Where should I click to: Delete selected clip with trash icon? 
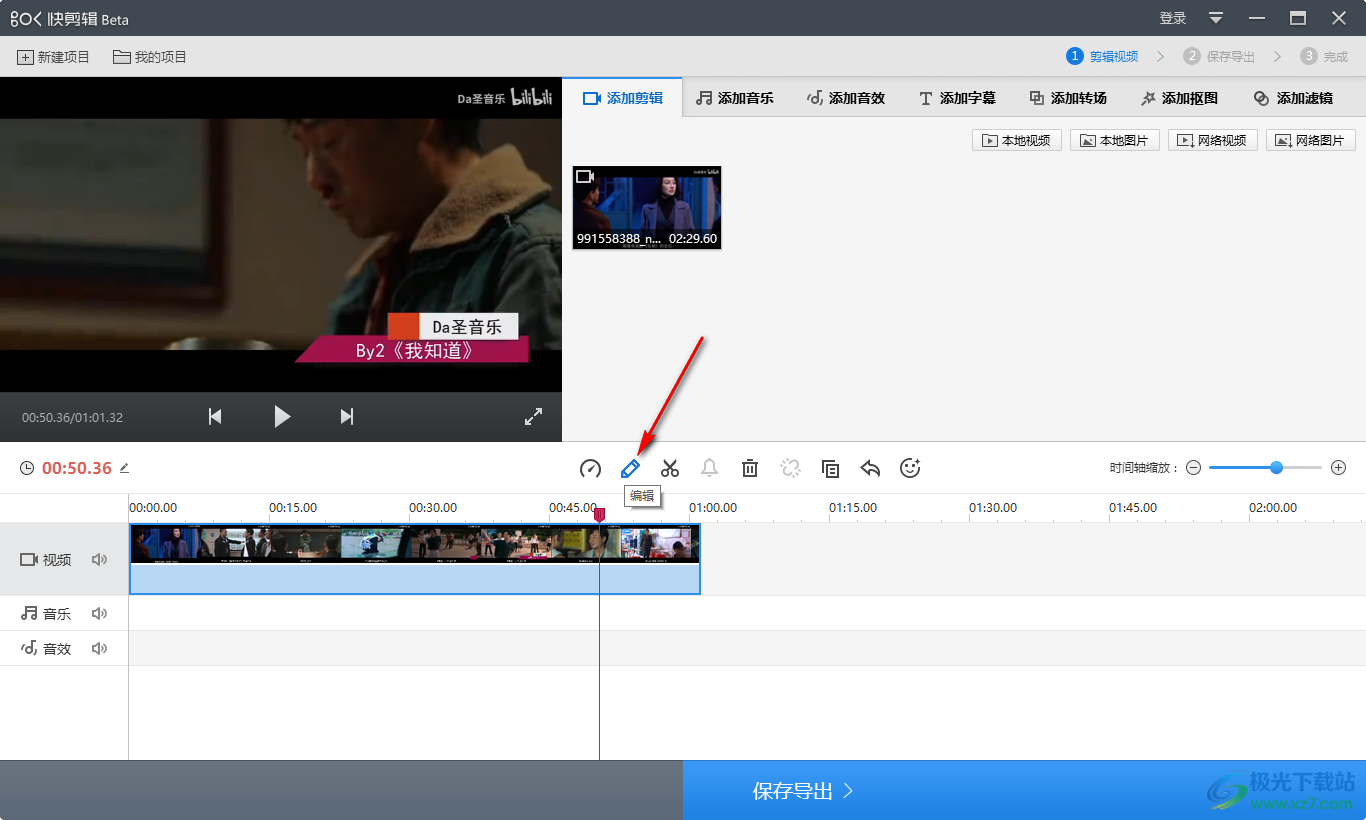tap(750, 468)
